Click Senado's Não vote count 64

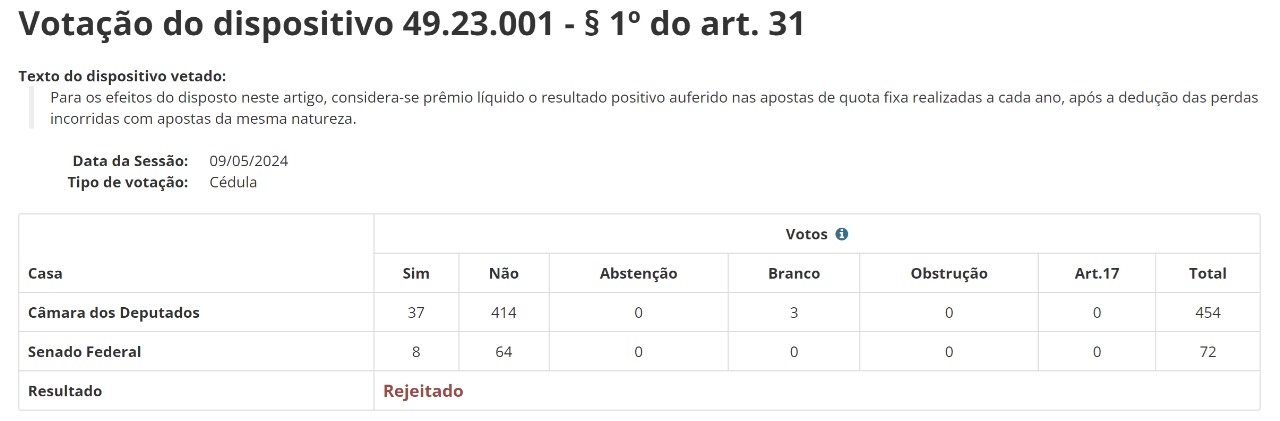point(504,352)
